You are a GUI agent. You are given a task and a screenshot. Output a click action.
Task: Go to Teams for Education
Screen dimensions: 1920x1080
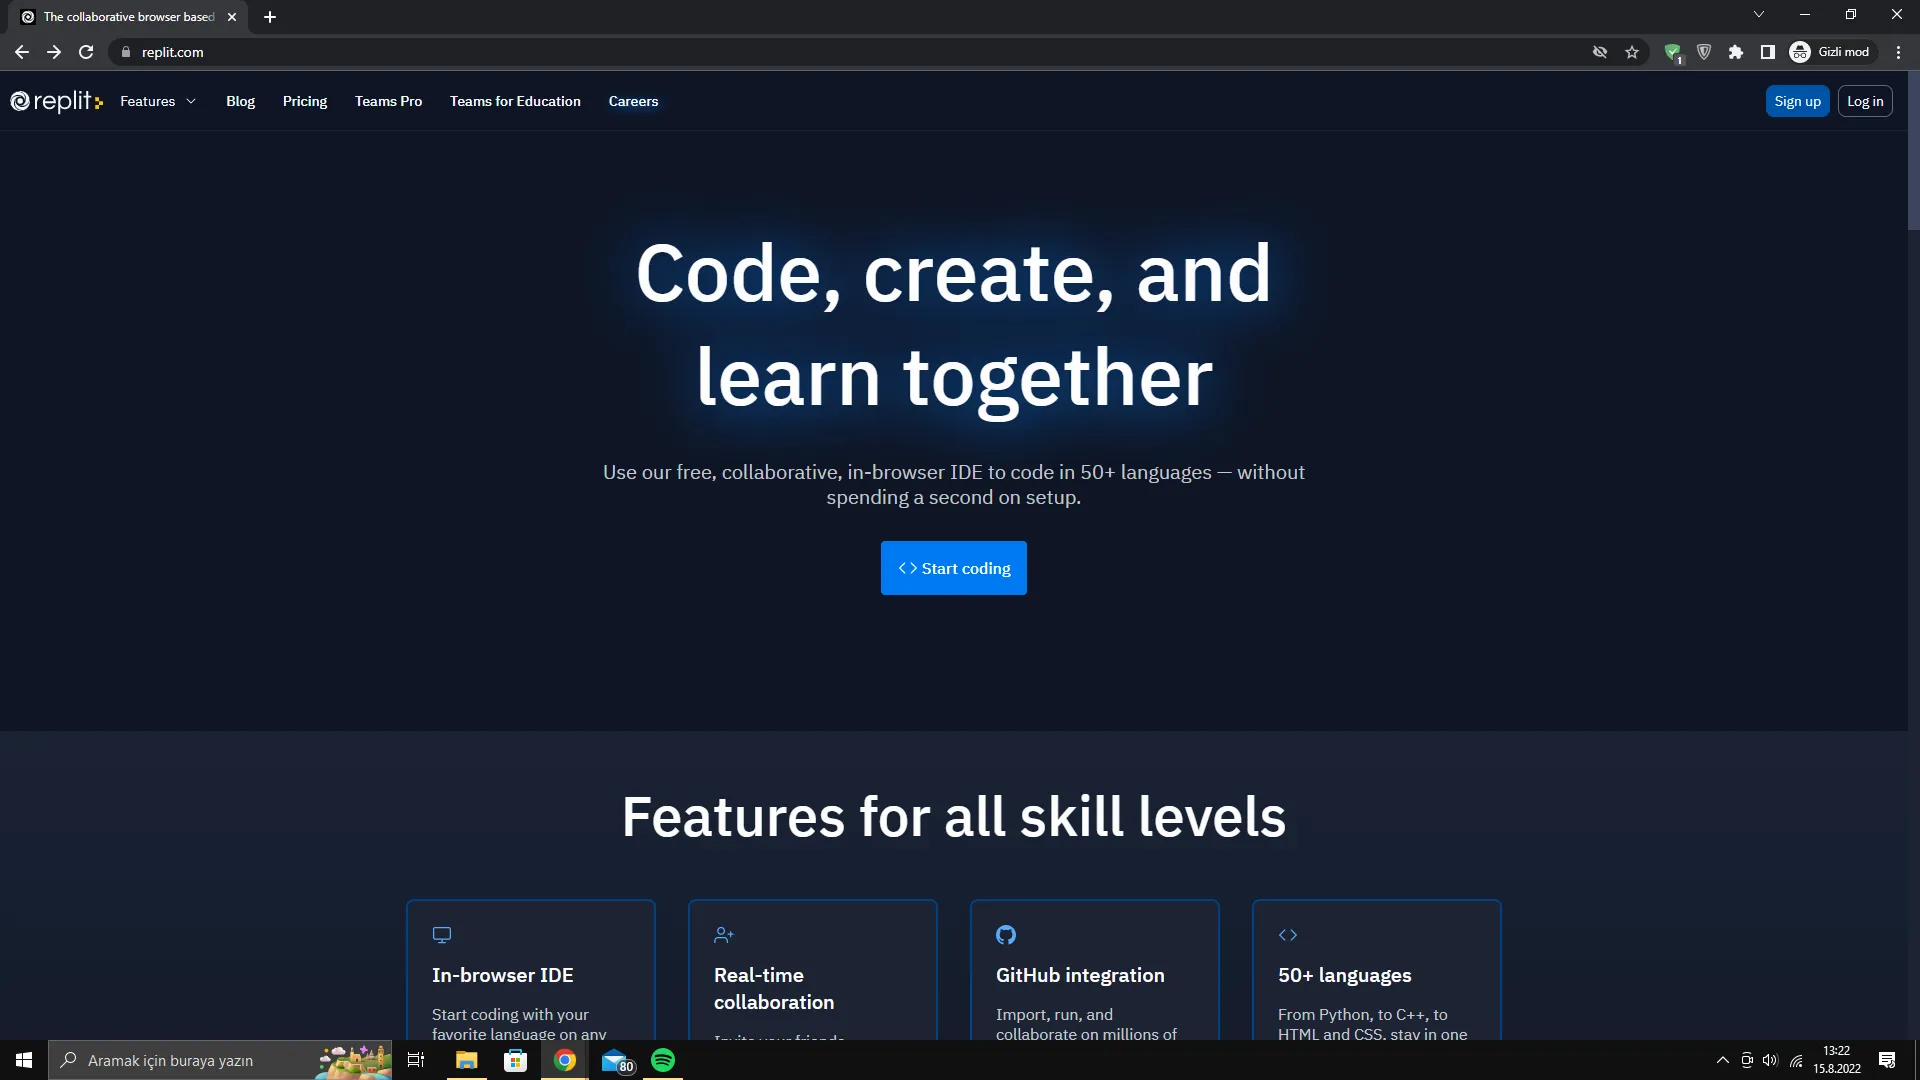point(515,101)
